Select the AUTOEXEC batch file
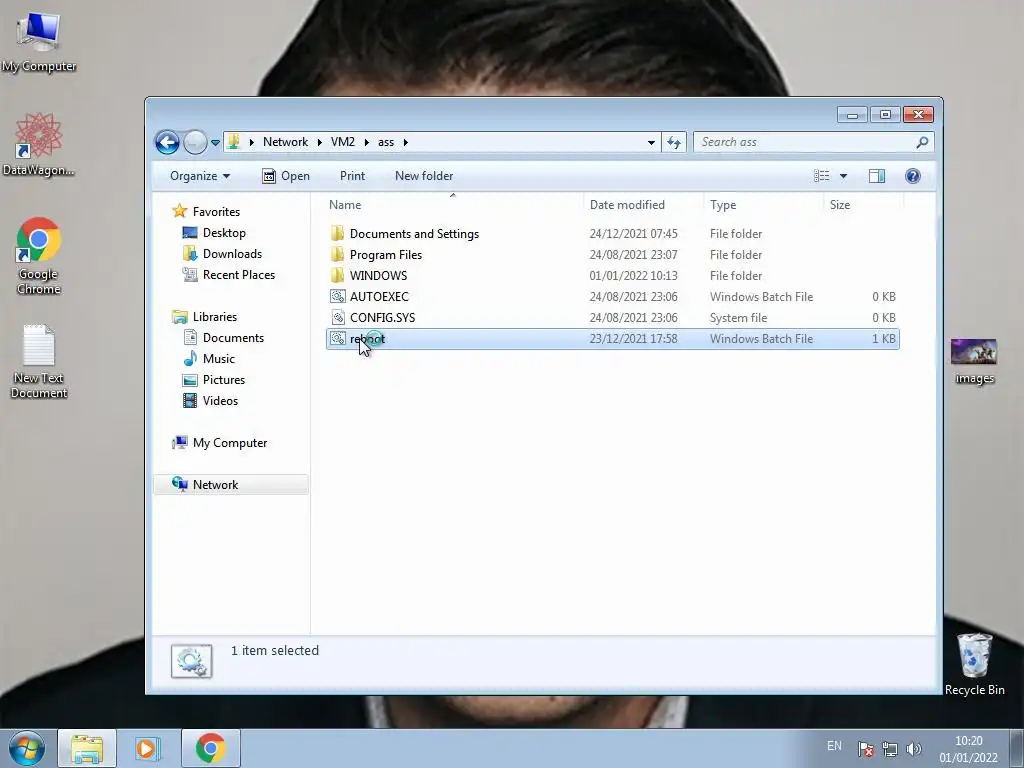Viewport: 1024px width, 768px height. [379, 296]
